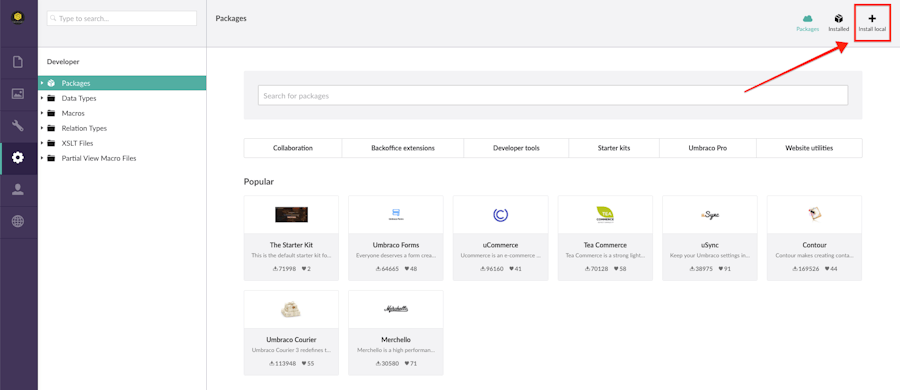Screen dimensions: 900x390
Task: Open the Tea Commerce package title
Action: click(605, 245)
